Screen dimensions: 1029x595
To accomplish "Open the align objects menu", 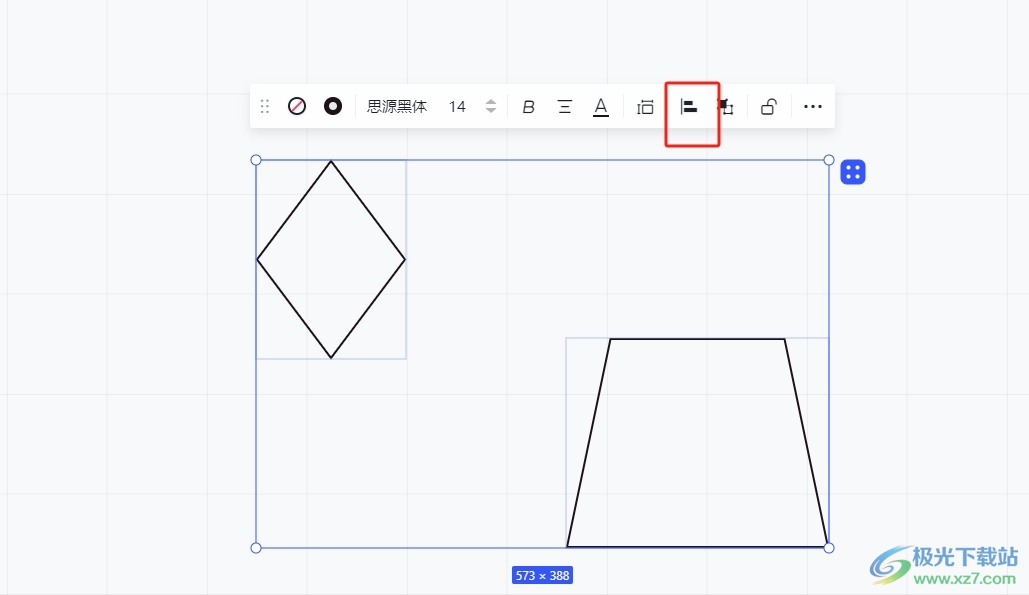I will (688, 106).
